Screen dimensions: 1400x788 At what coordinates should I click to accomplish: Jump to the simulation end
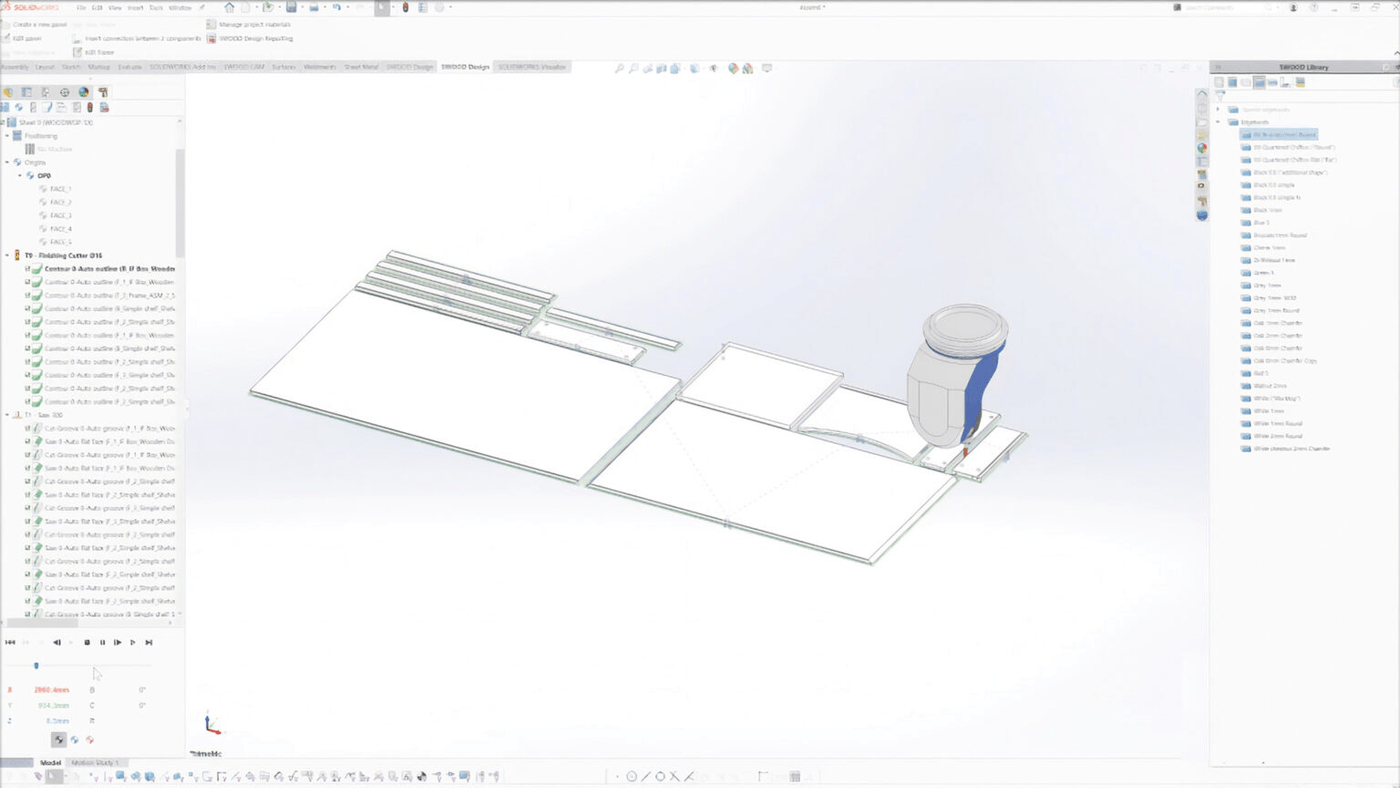(149, 643)
